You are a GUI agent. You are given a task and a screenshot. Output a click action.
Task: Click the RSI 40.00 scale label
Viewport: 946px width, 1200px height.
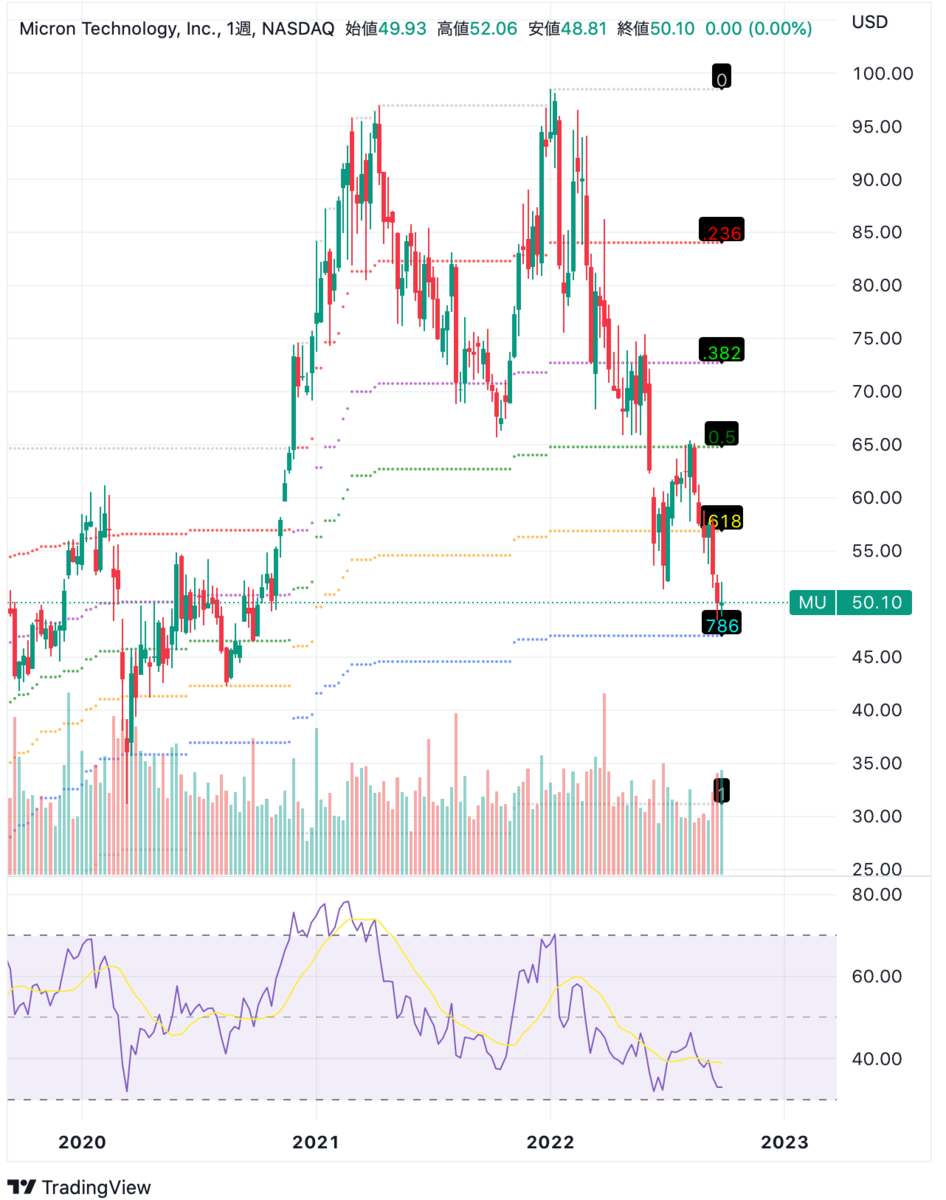(877, 1059)
